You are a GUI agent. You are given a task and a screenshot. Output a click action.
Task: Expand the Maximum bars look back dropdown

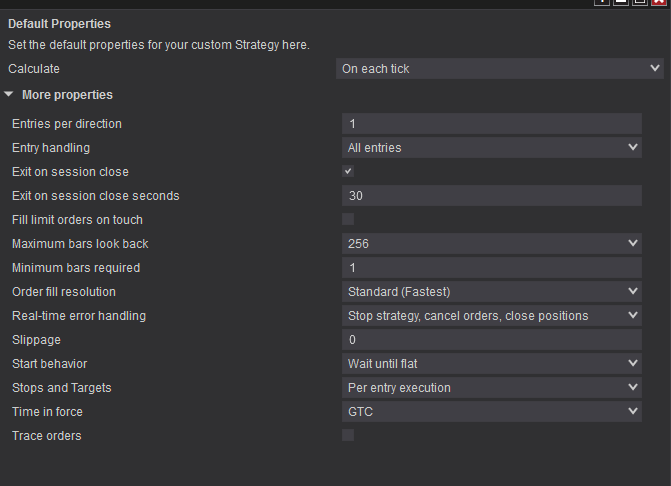click(x=491, y=244)
